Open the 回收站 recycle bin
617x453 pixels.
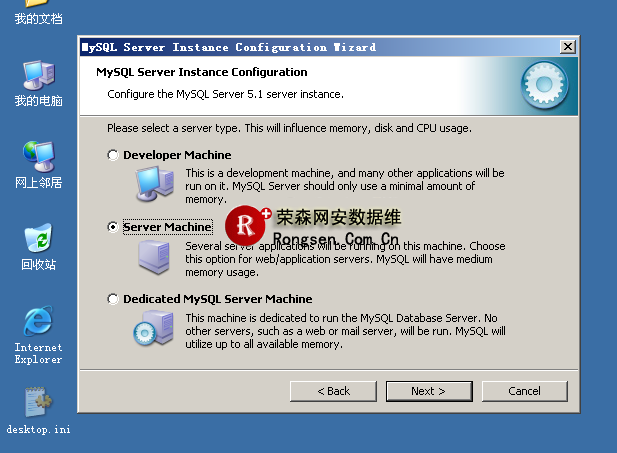point(38,240)
